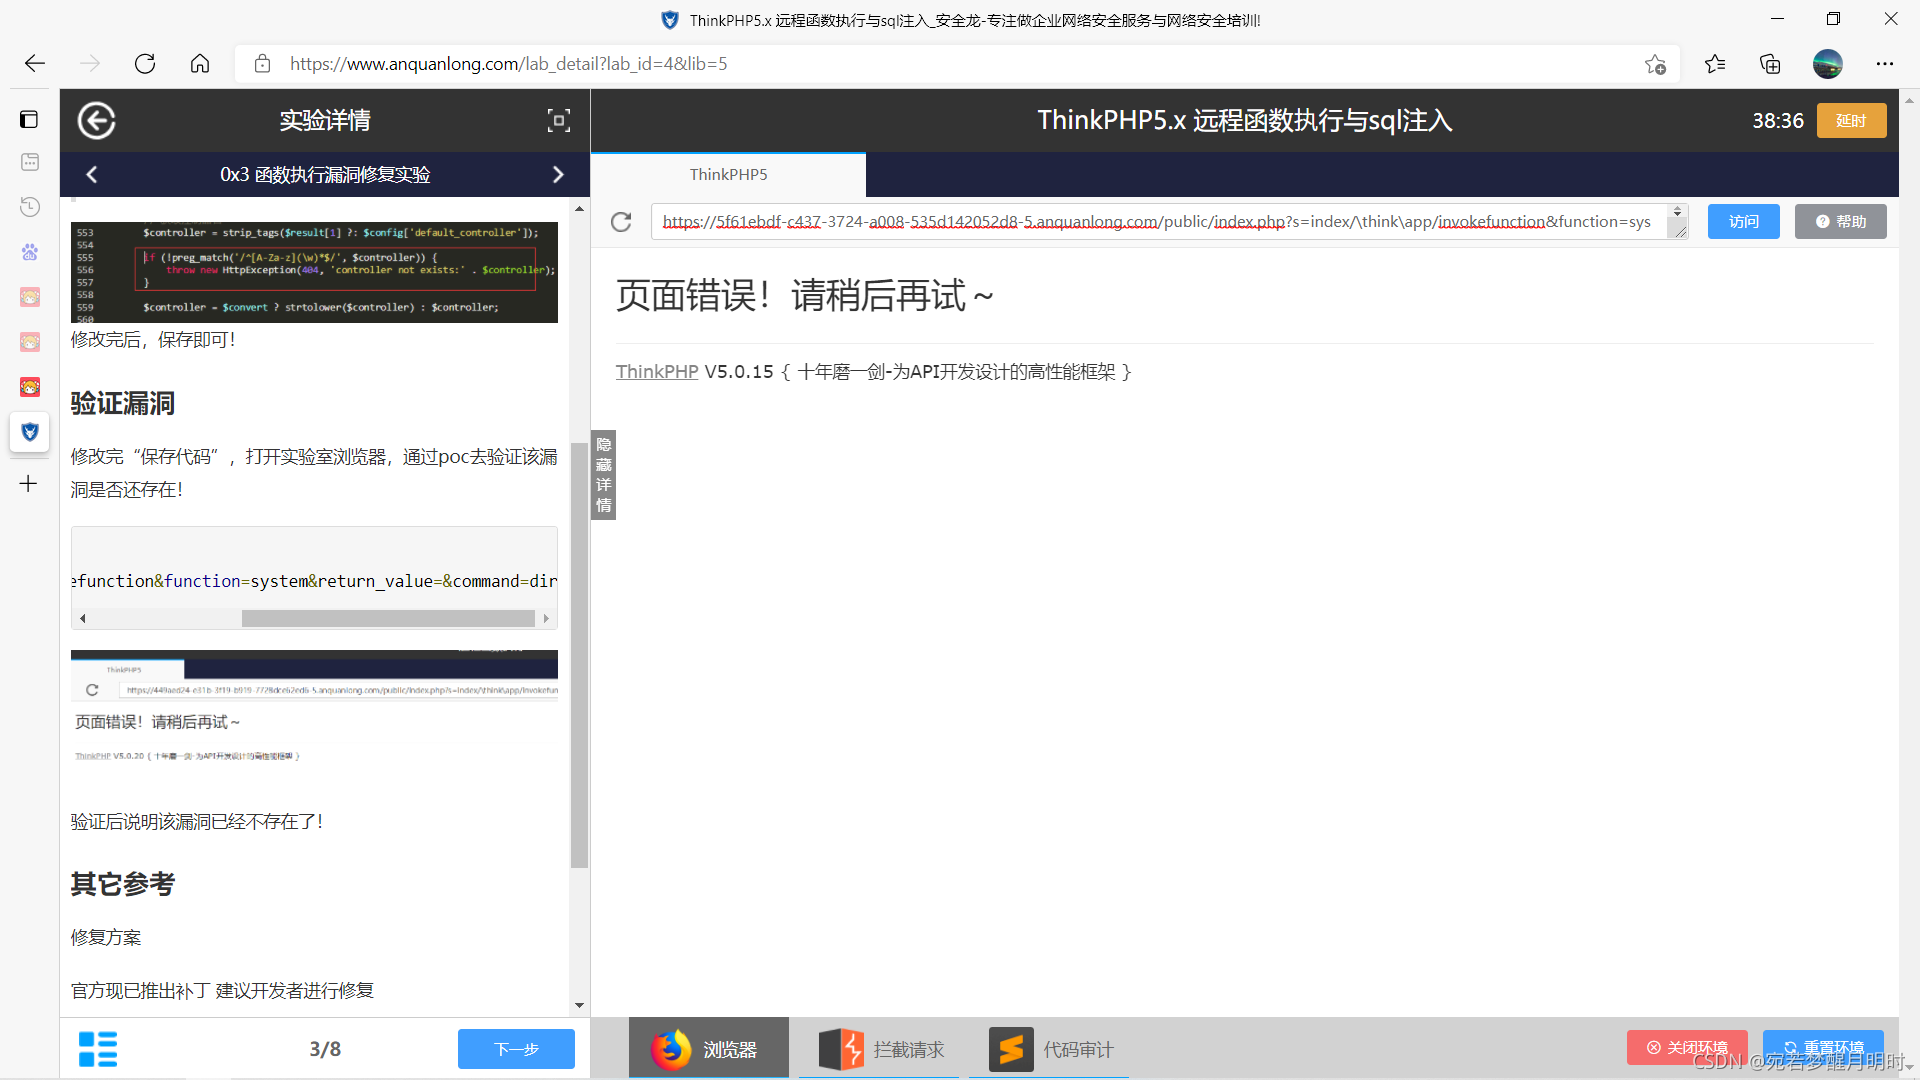Open the Favorites list icon
The width and height of the screenshot is (1920, 1080).
coord(1715,64)
